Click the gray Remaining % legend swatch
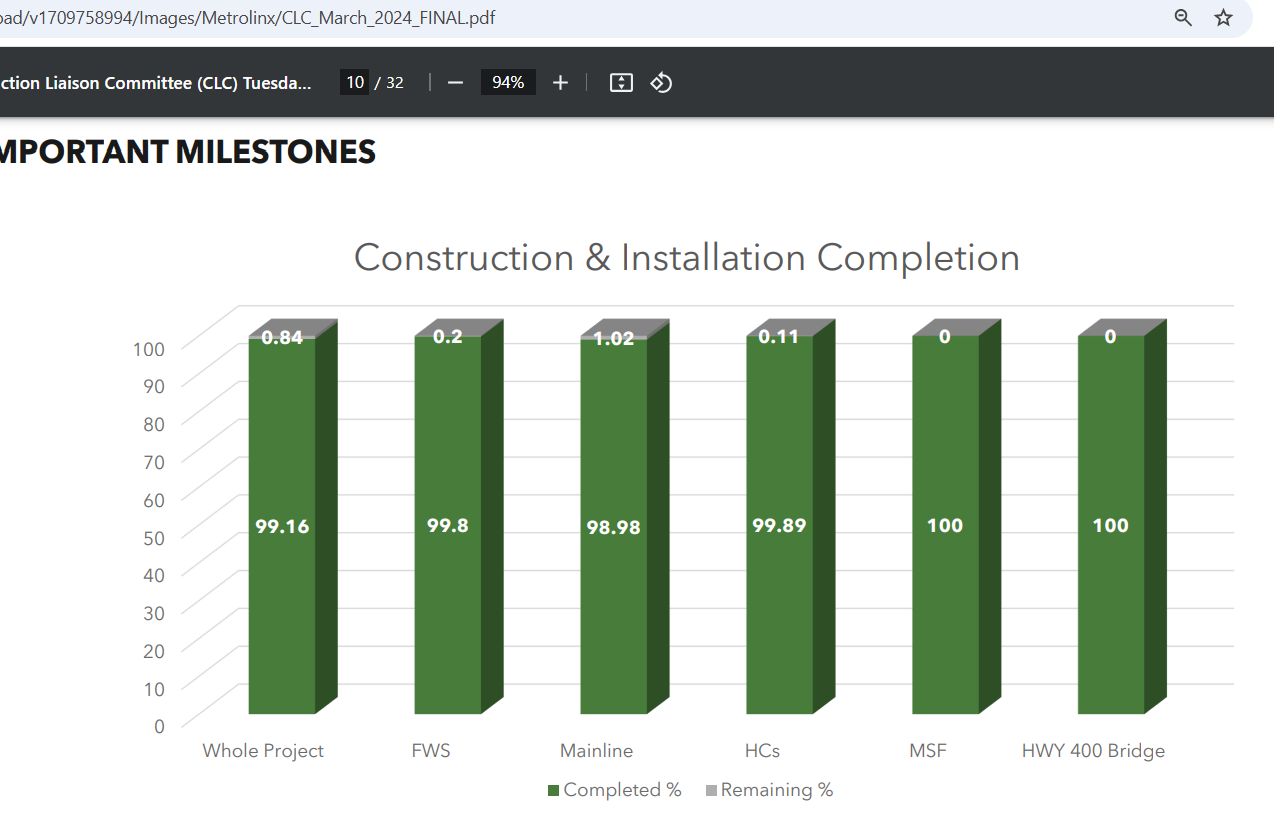Viewport: 1274px width, 821px height. pos(711,791)
